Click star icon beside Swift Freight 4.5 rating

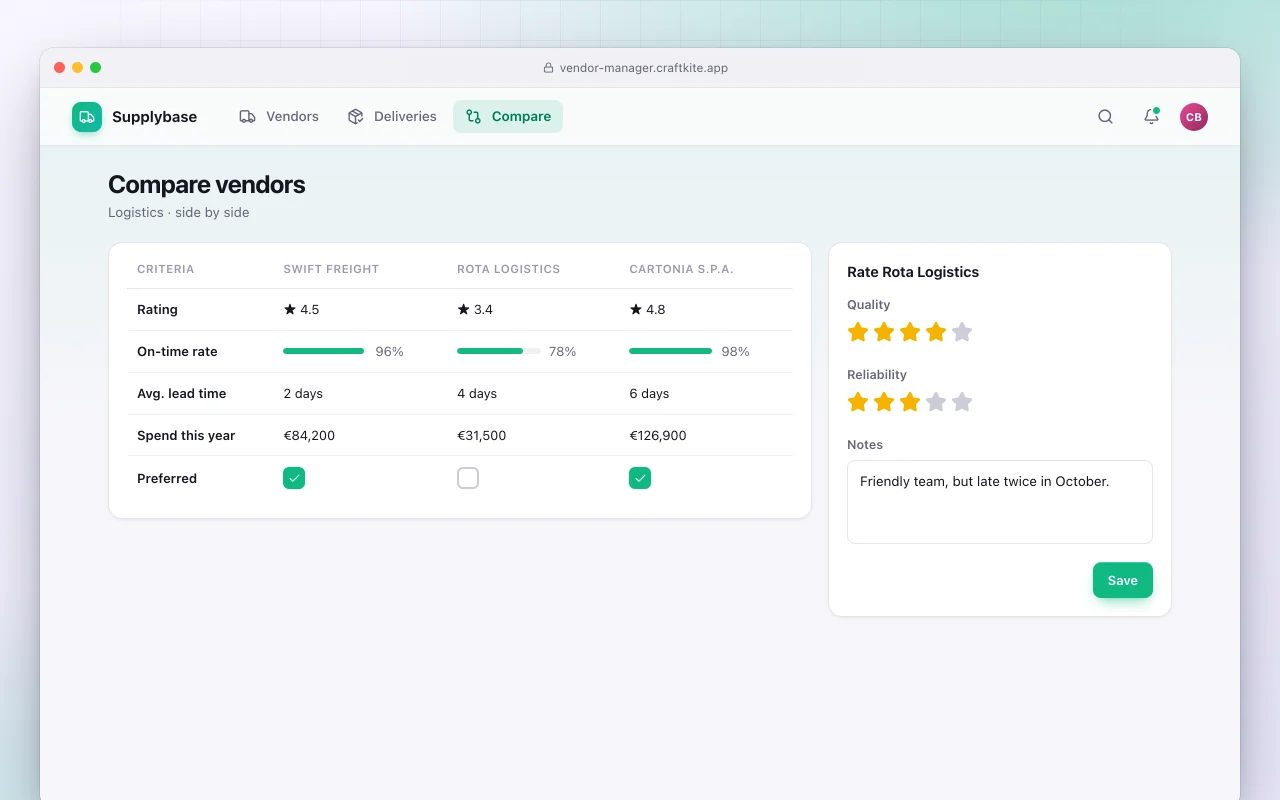point(290,310)
